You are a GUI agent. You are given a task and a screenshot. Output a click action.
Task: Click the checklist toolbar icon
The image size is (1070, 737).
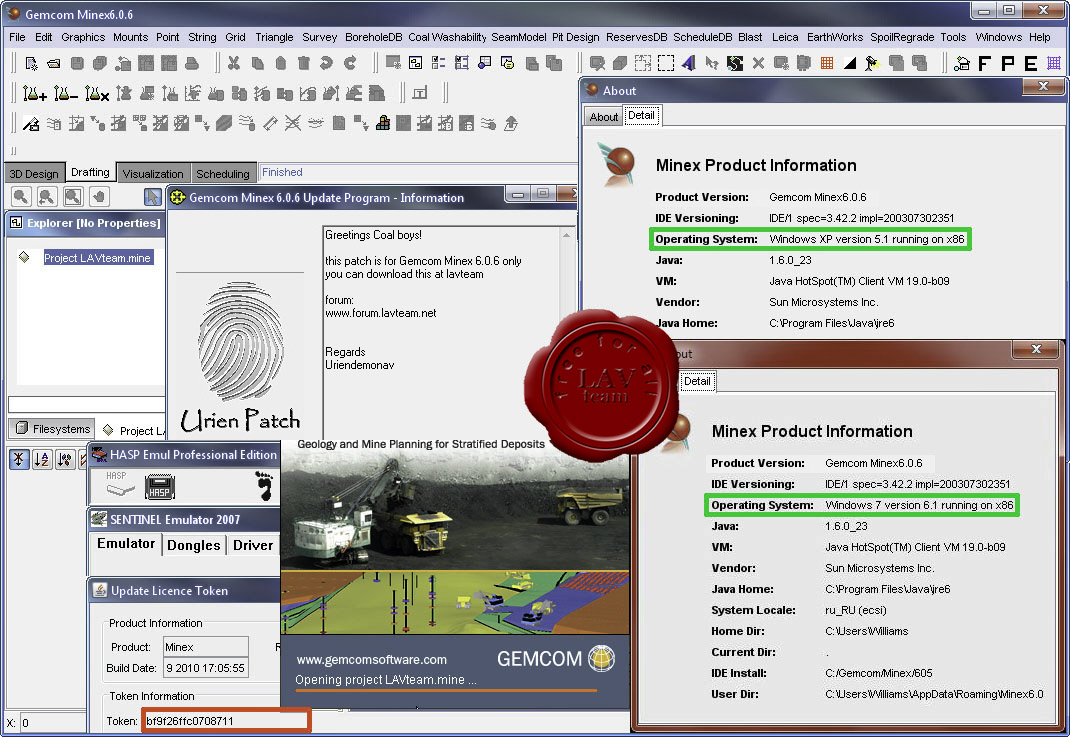click(x=438, y=63)
